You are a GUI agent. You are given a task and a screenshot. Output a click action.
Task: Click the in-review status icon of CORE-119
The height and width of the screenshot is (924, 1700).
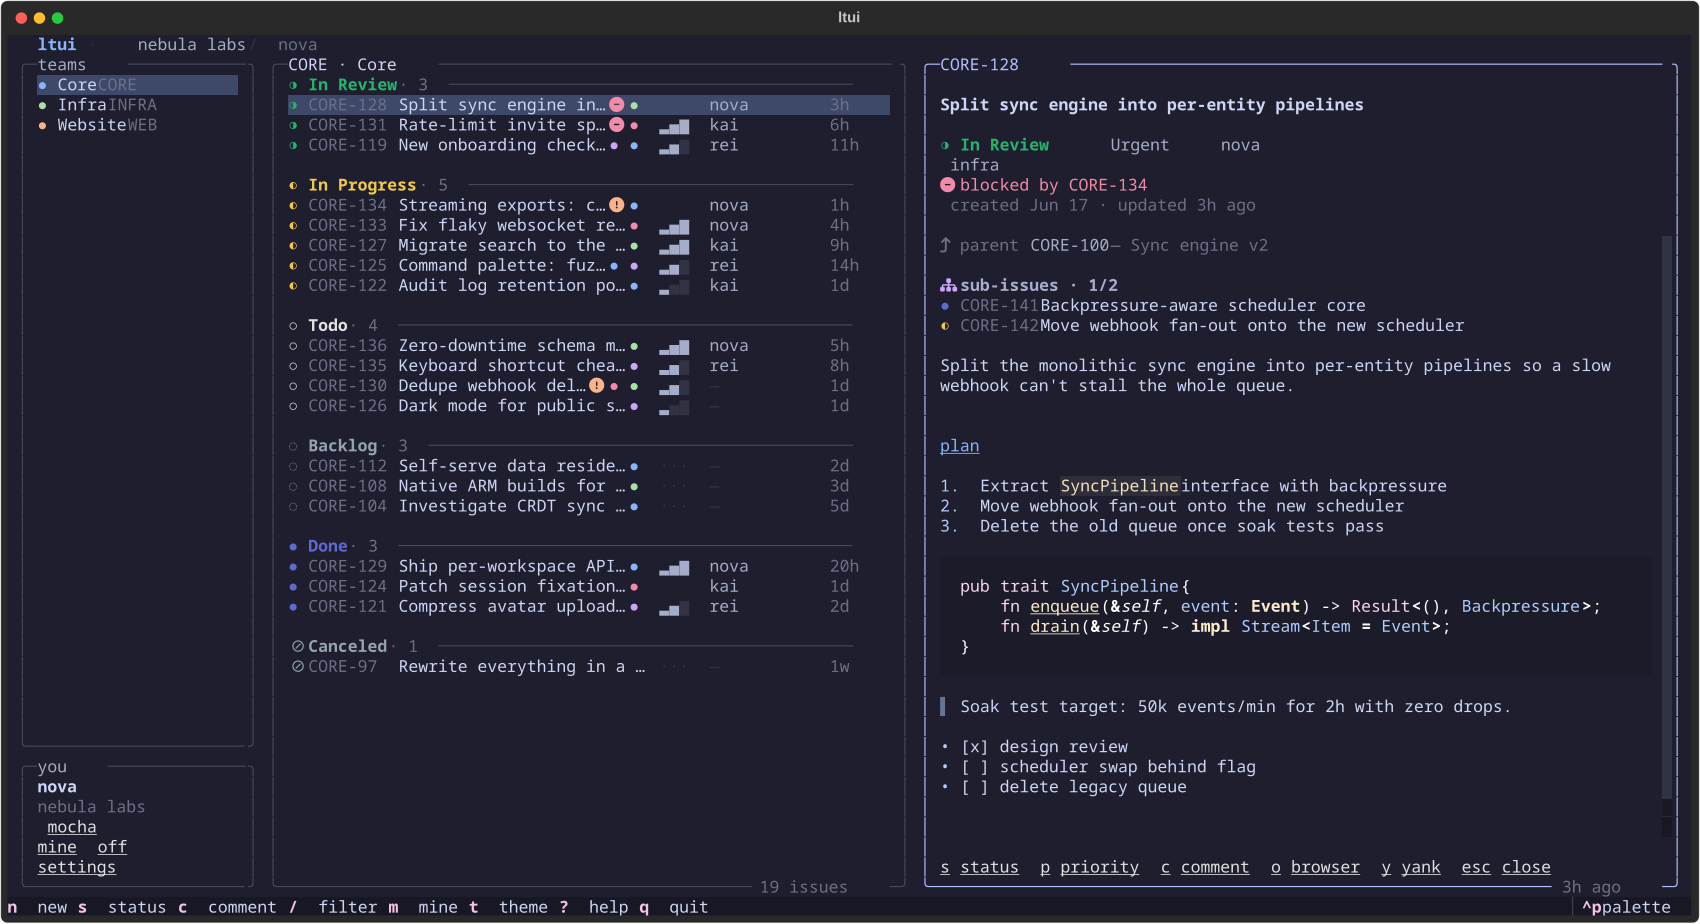pyautogui.click(x=293, y=145)
